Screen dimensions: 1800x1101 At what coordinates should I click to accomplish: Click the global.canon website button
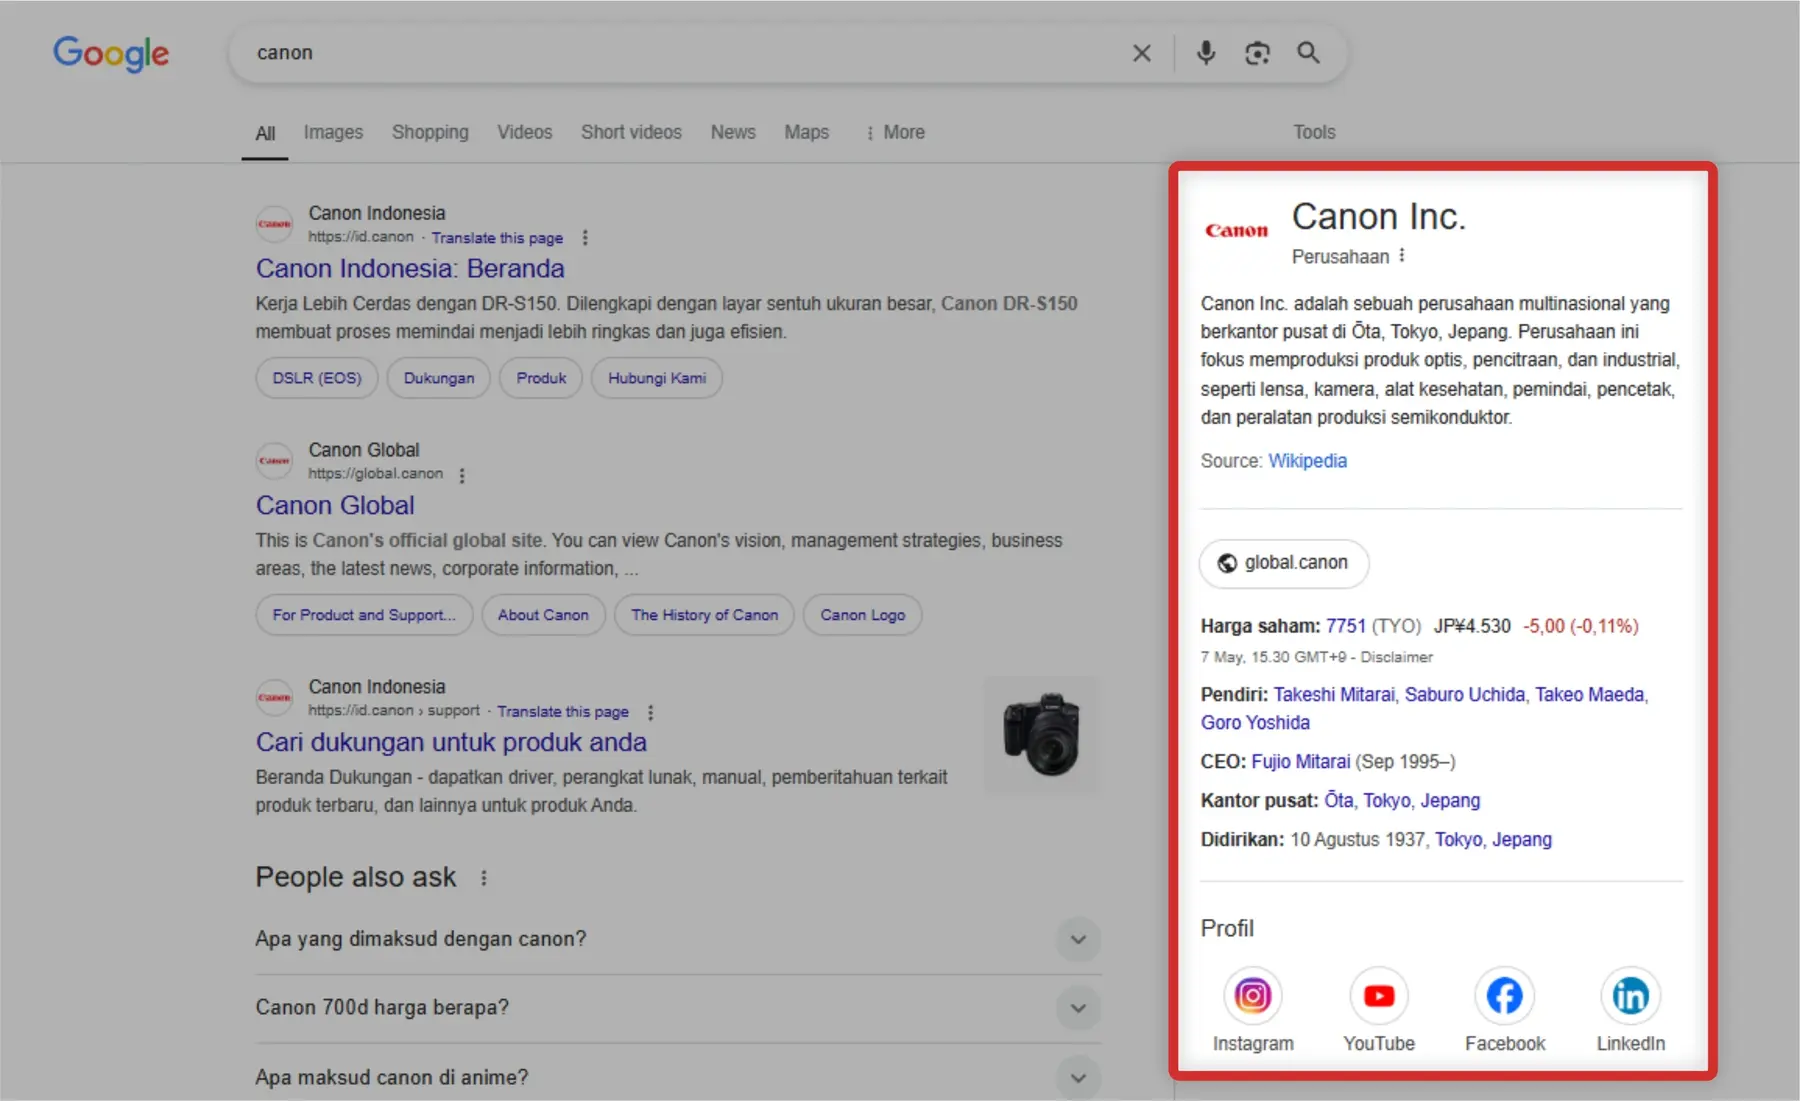click(1284, 563)
